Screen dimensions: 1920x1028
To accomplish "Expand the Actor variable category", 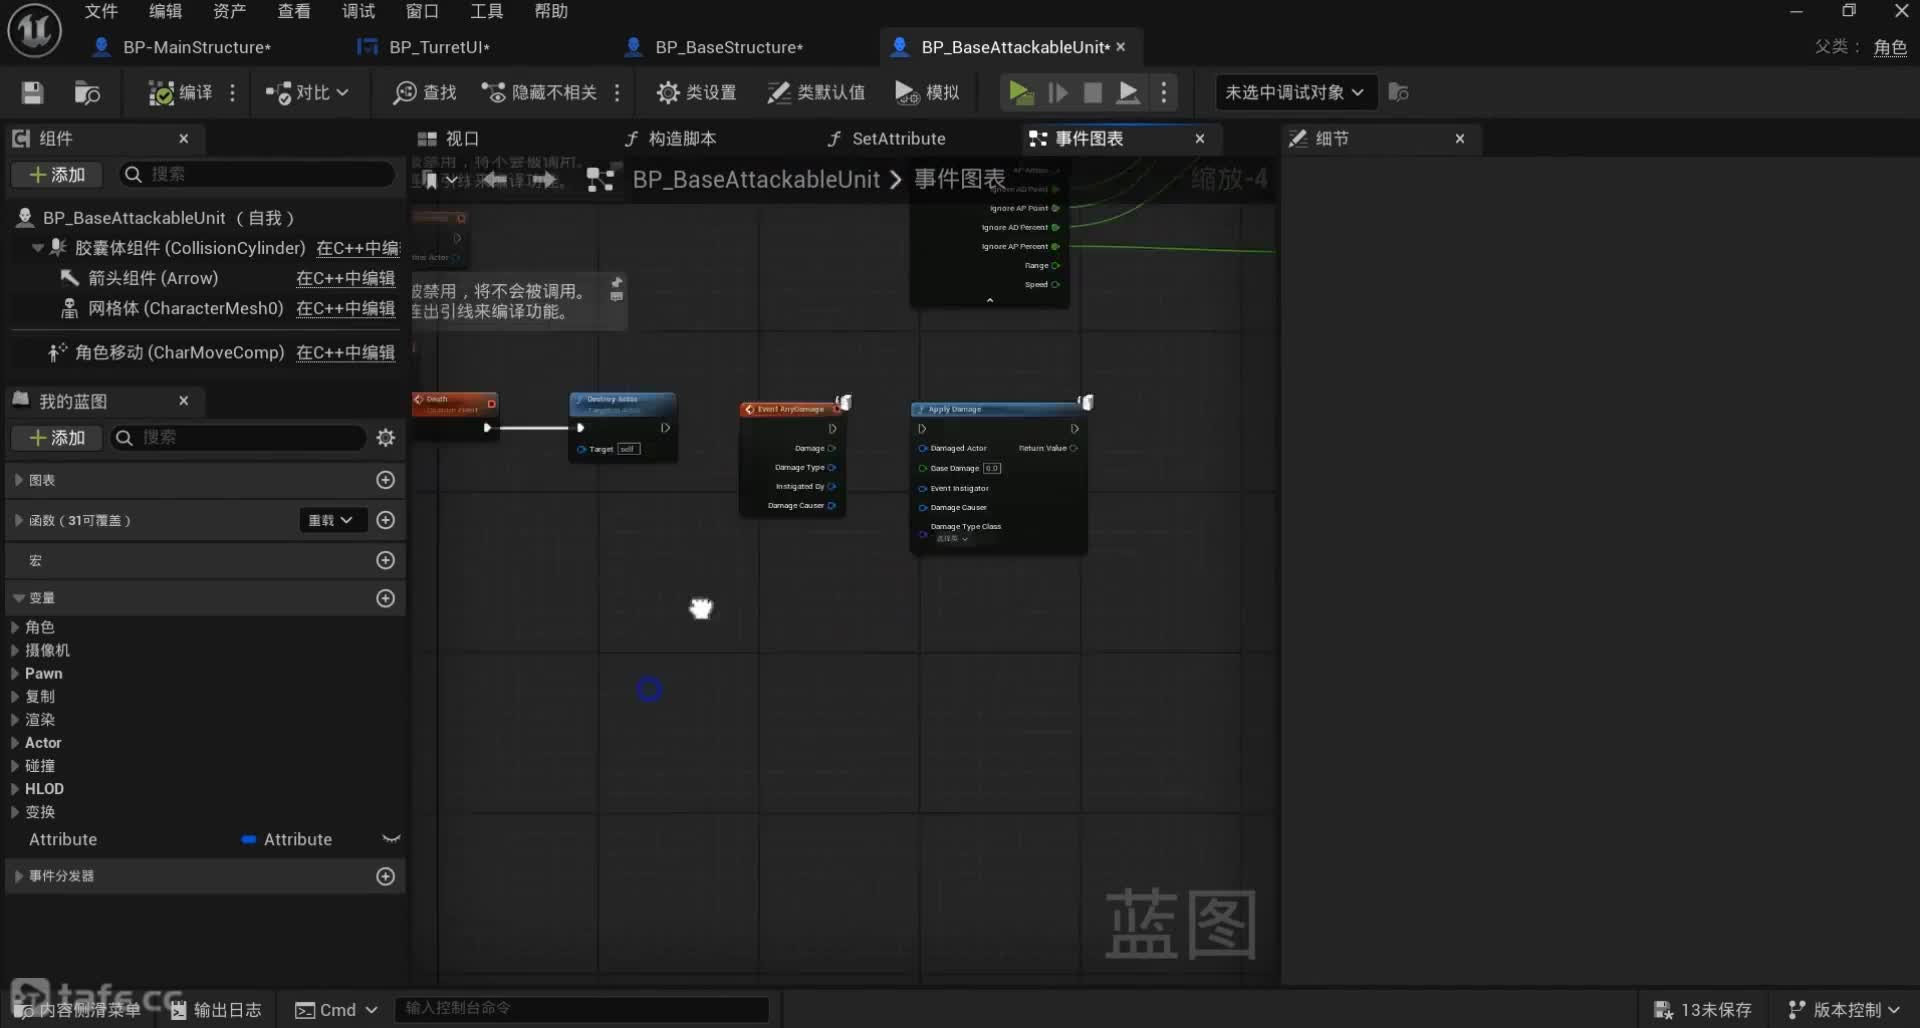I will [15, 743].
